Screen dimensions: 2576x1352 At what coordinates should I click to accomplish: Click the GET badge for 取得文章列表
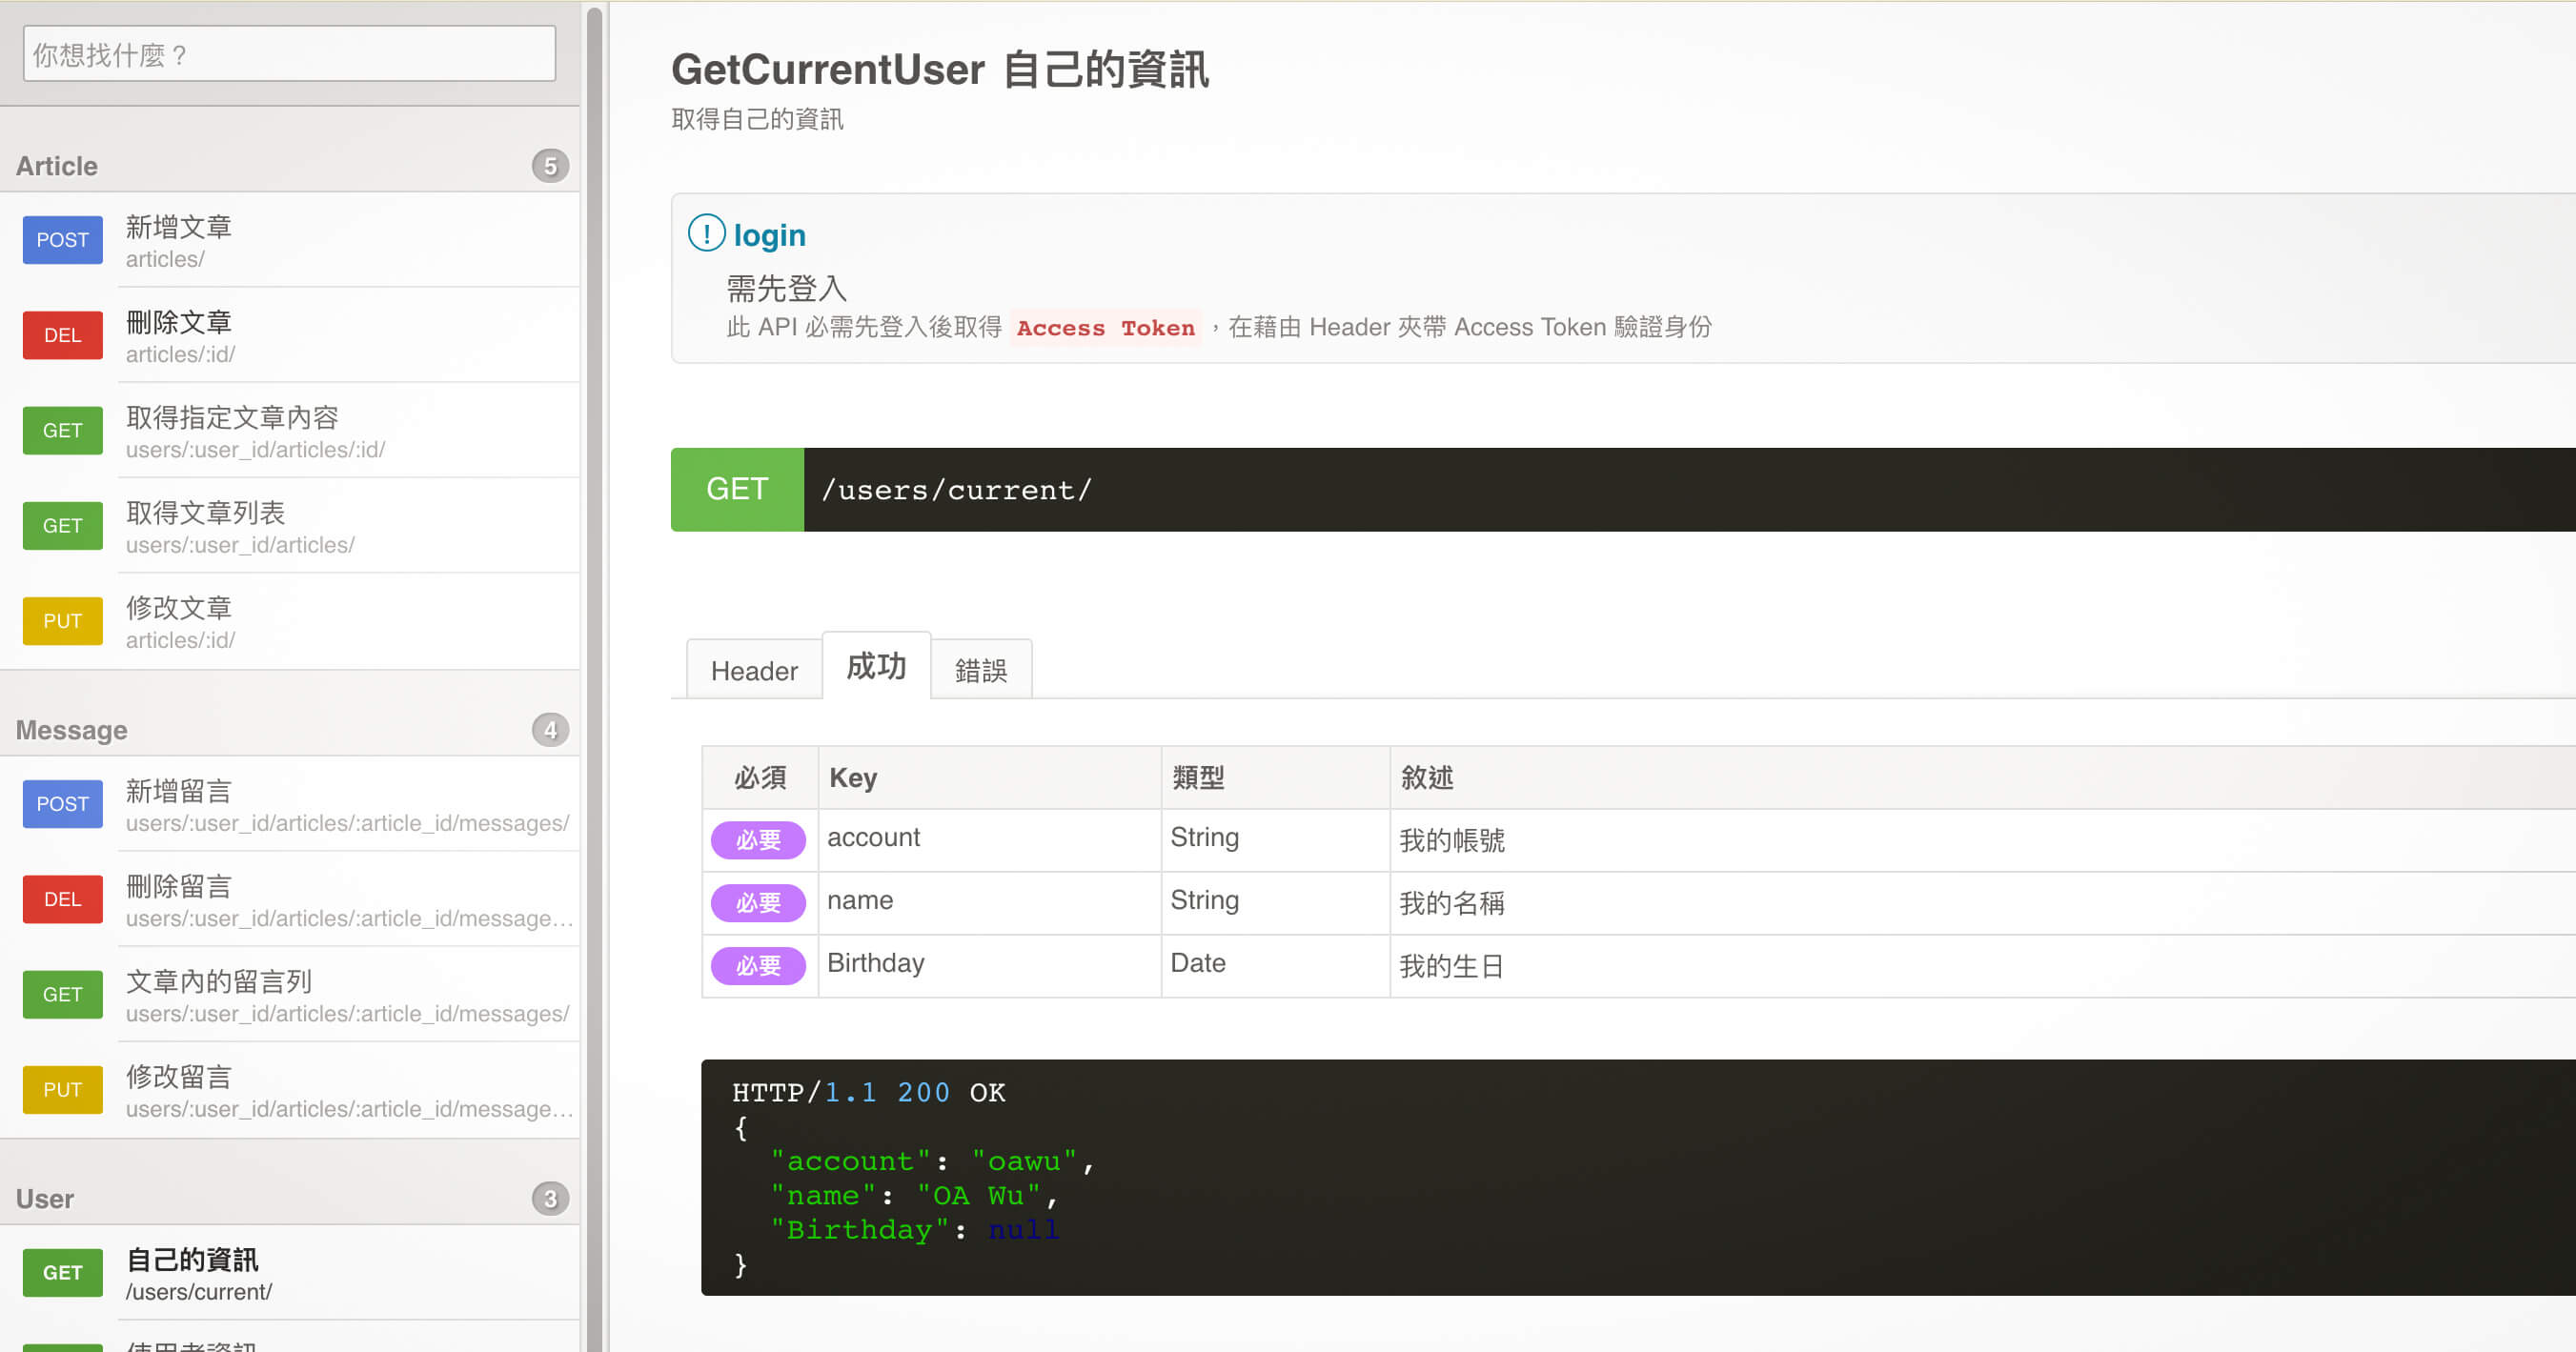click(62, 526)
